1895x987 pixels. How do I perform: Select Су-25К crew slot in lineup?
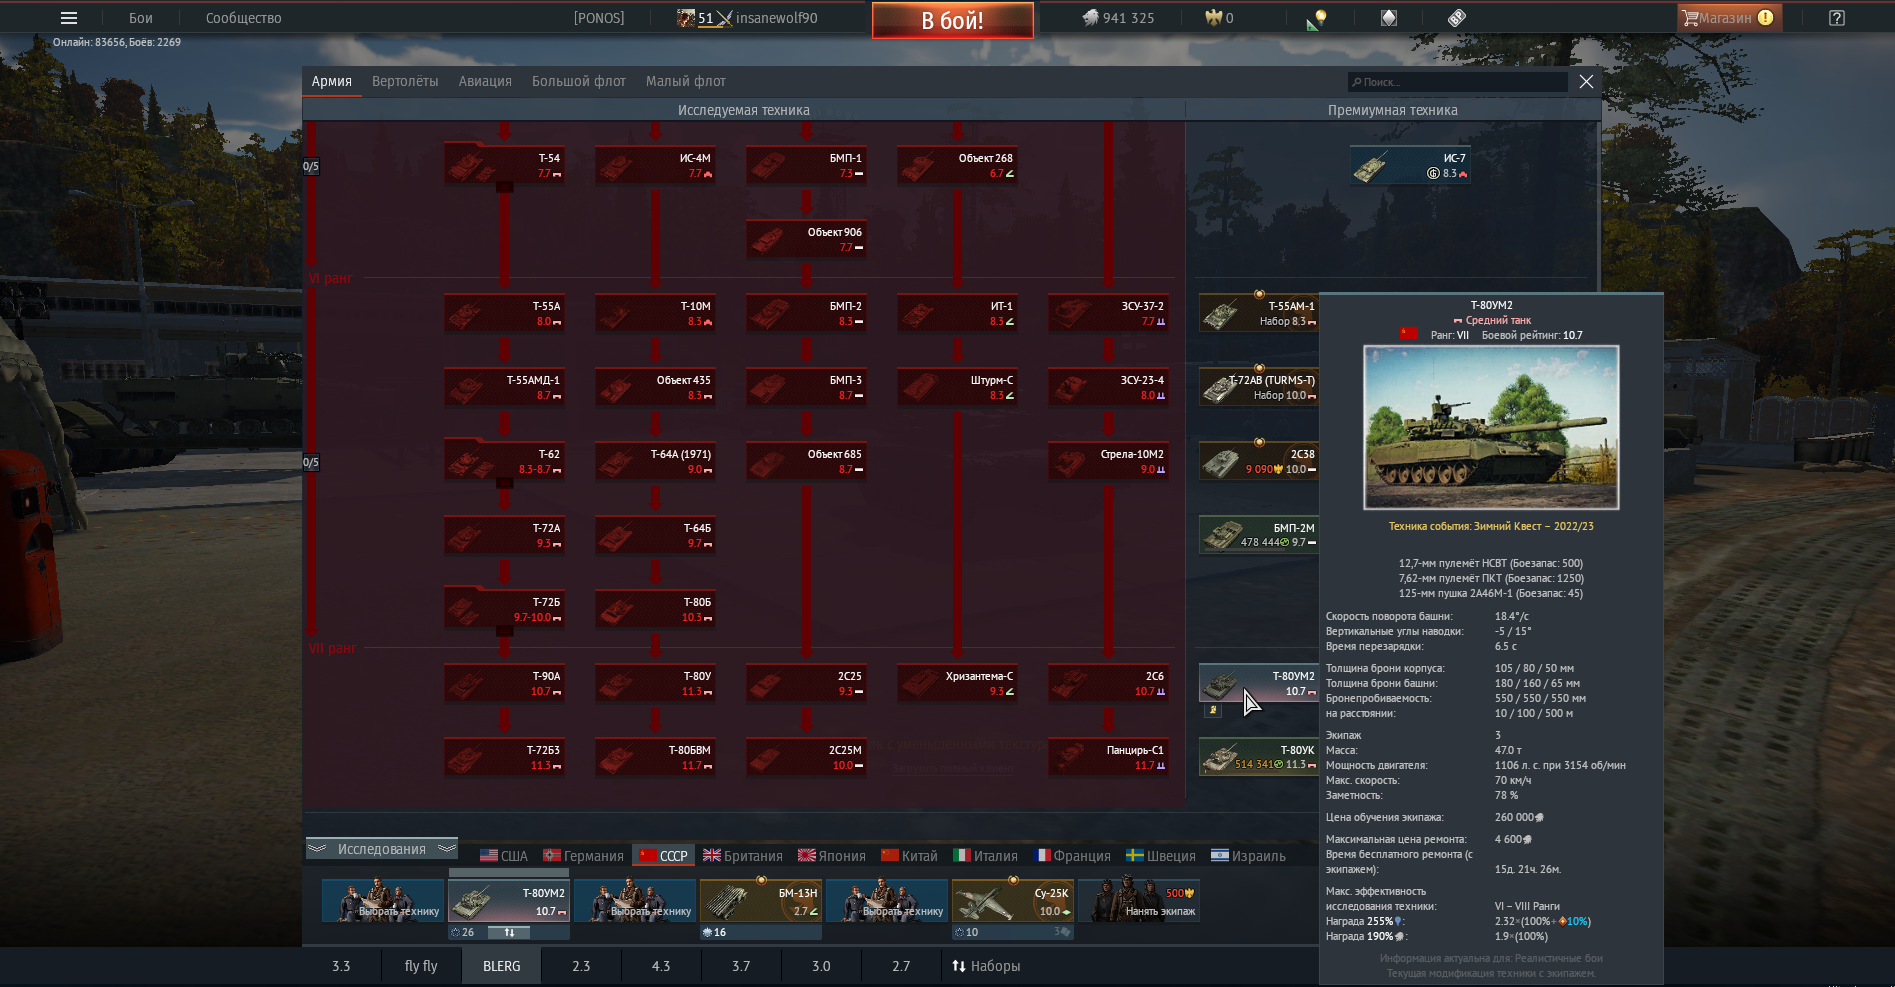click(x=1013, y=900)
